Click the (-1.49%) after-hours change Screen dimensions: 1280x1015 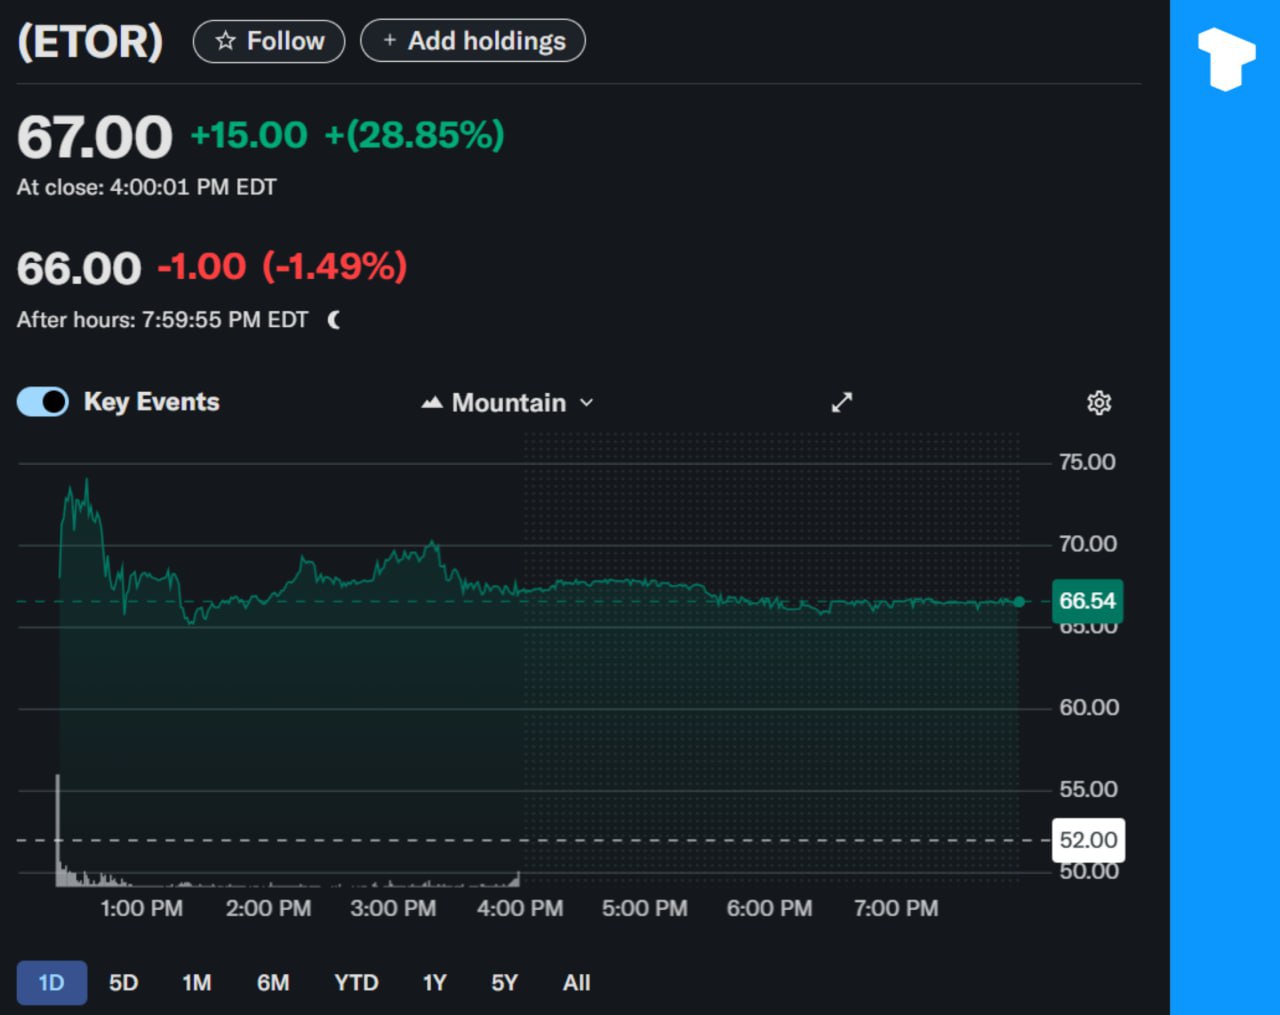click(x=335, y=267)
